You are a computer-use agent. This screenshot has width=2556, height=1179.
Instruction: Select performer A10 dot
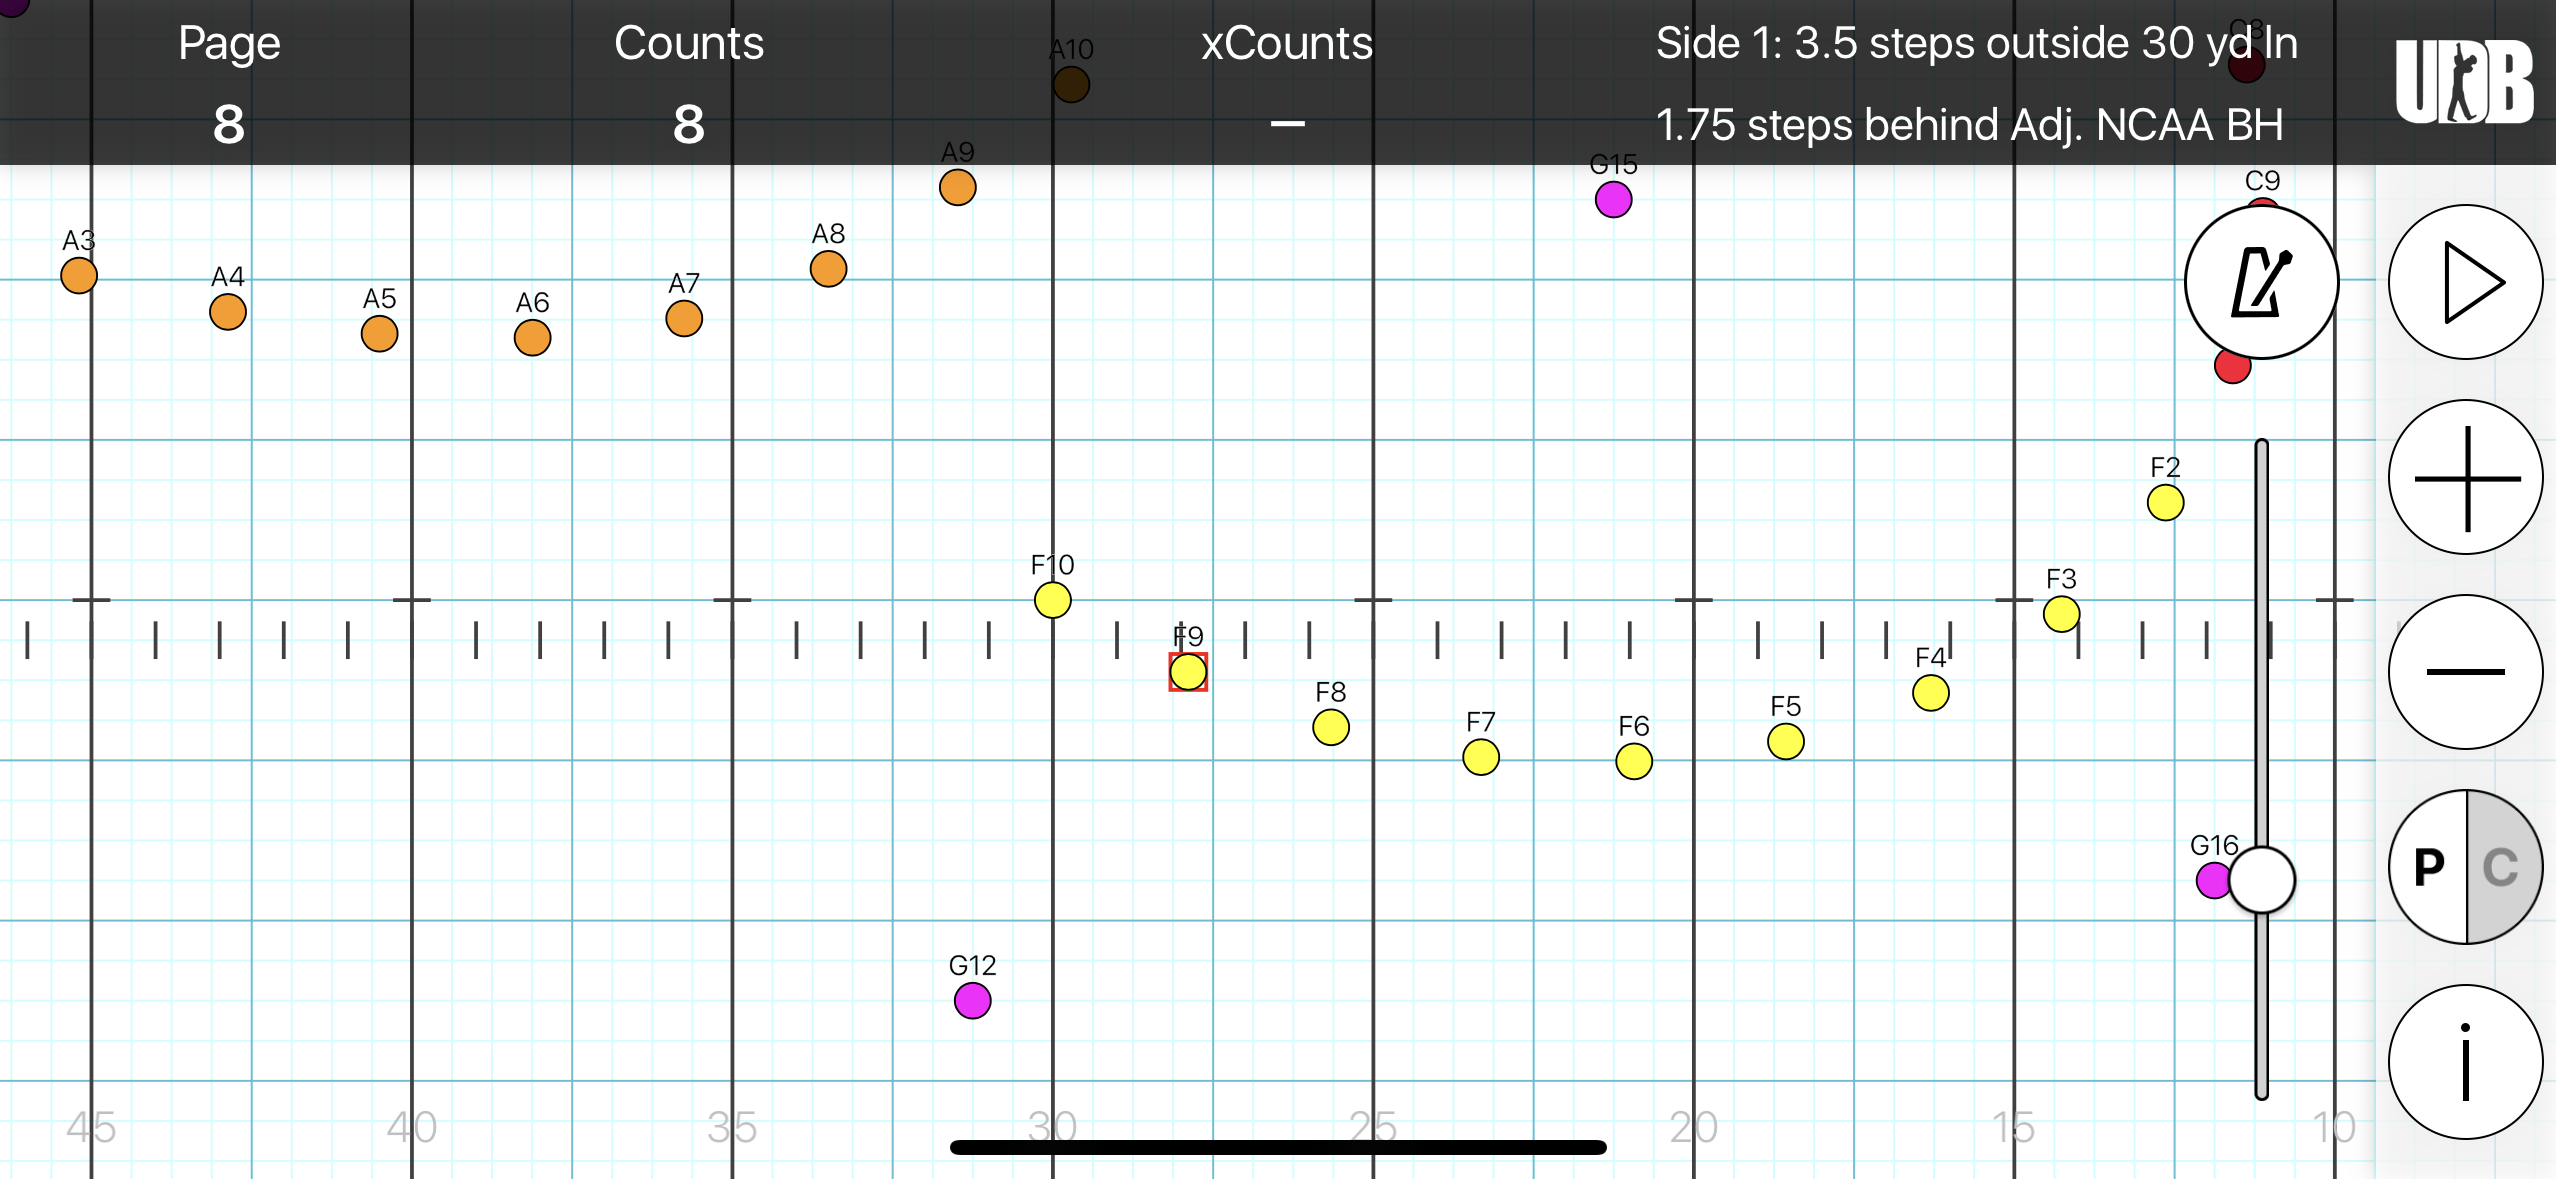(1072, 85)
